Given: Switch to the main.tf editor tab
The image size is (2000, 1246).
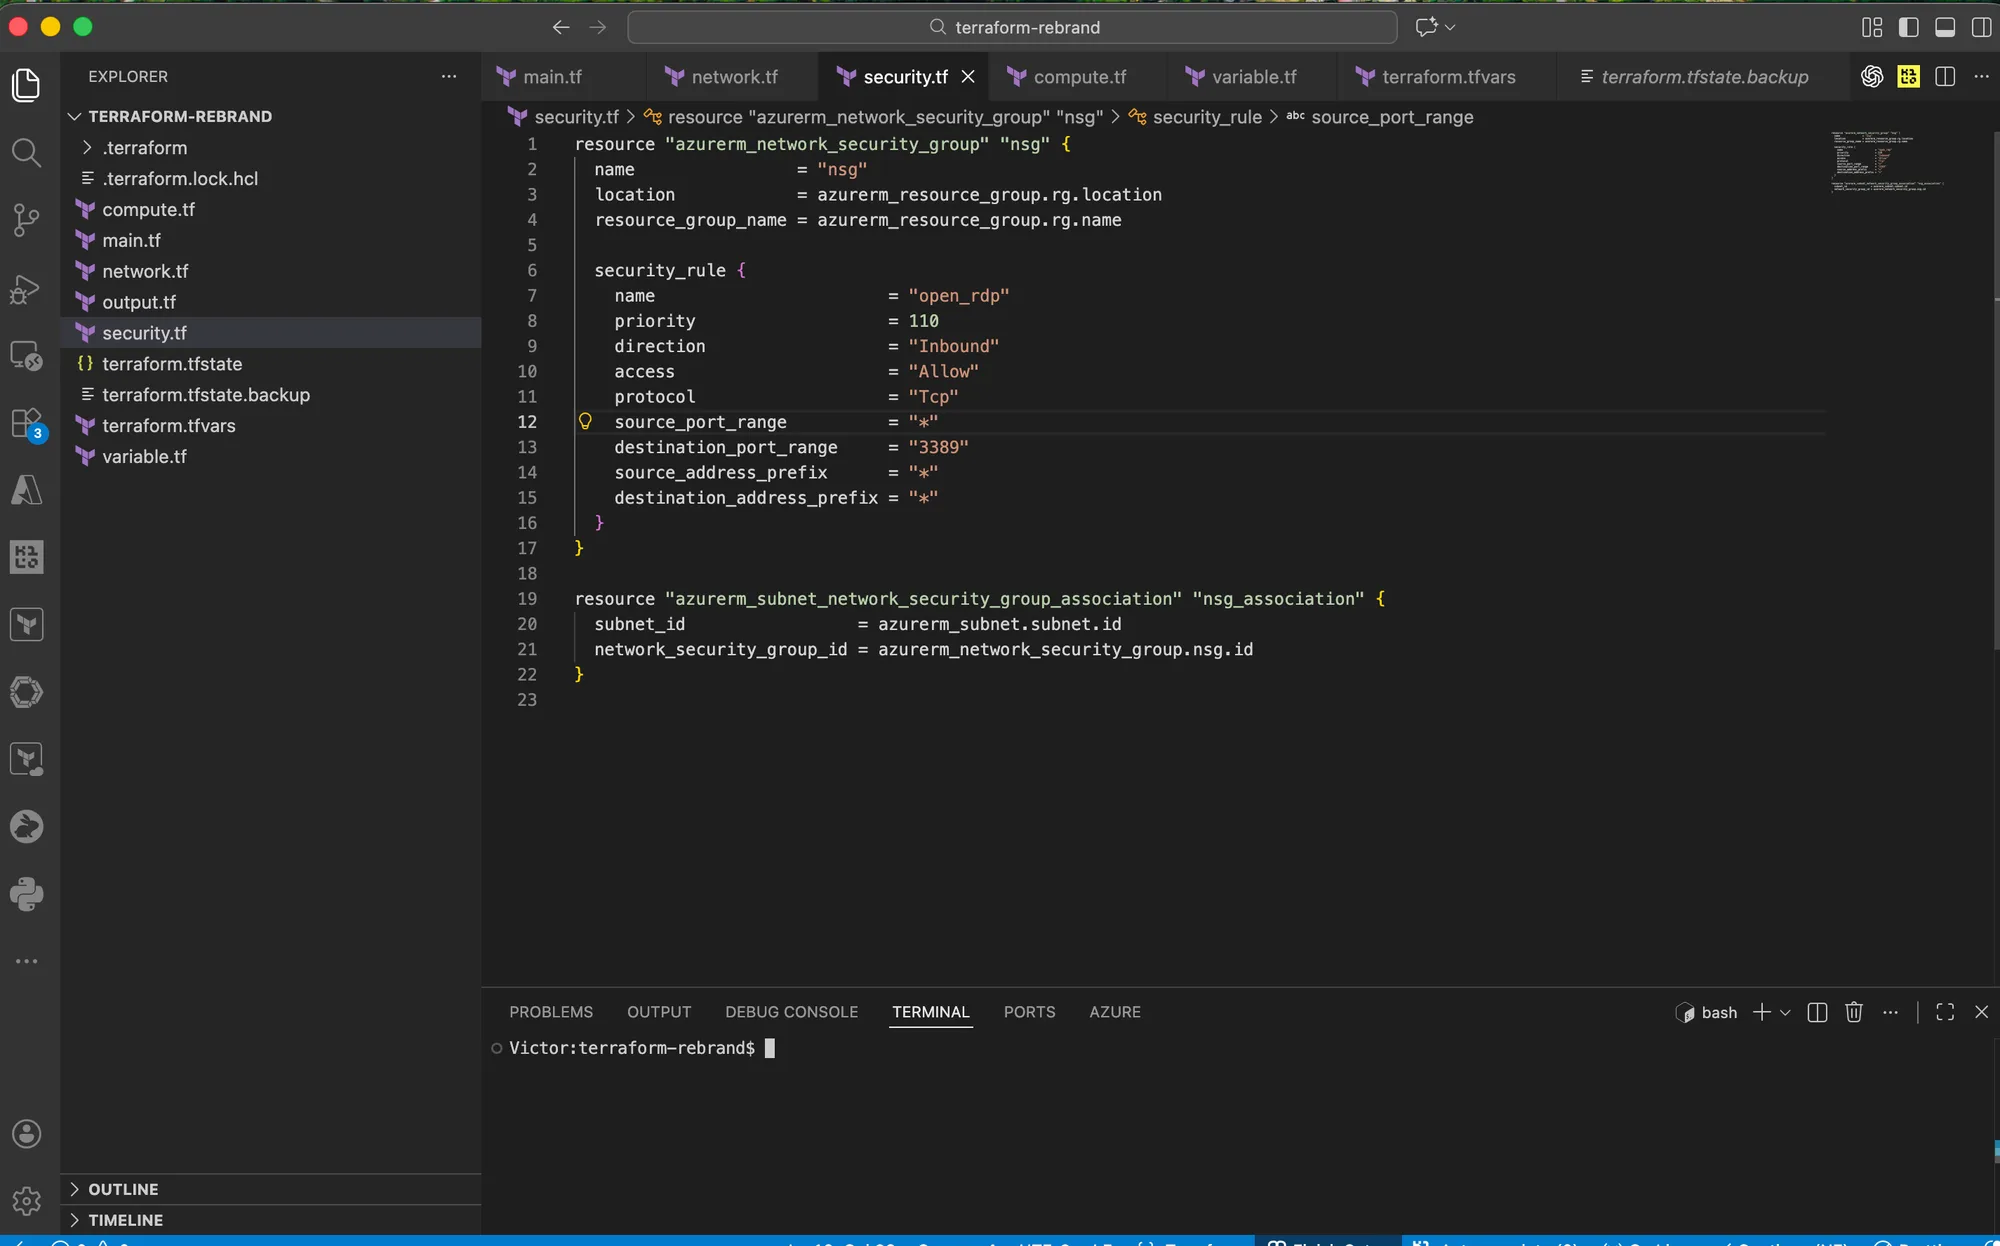Looking at the screenshot, I should pos(552,77).
